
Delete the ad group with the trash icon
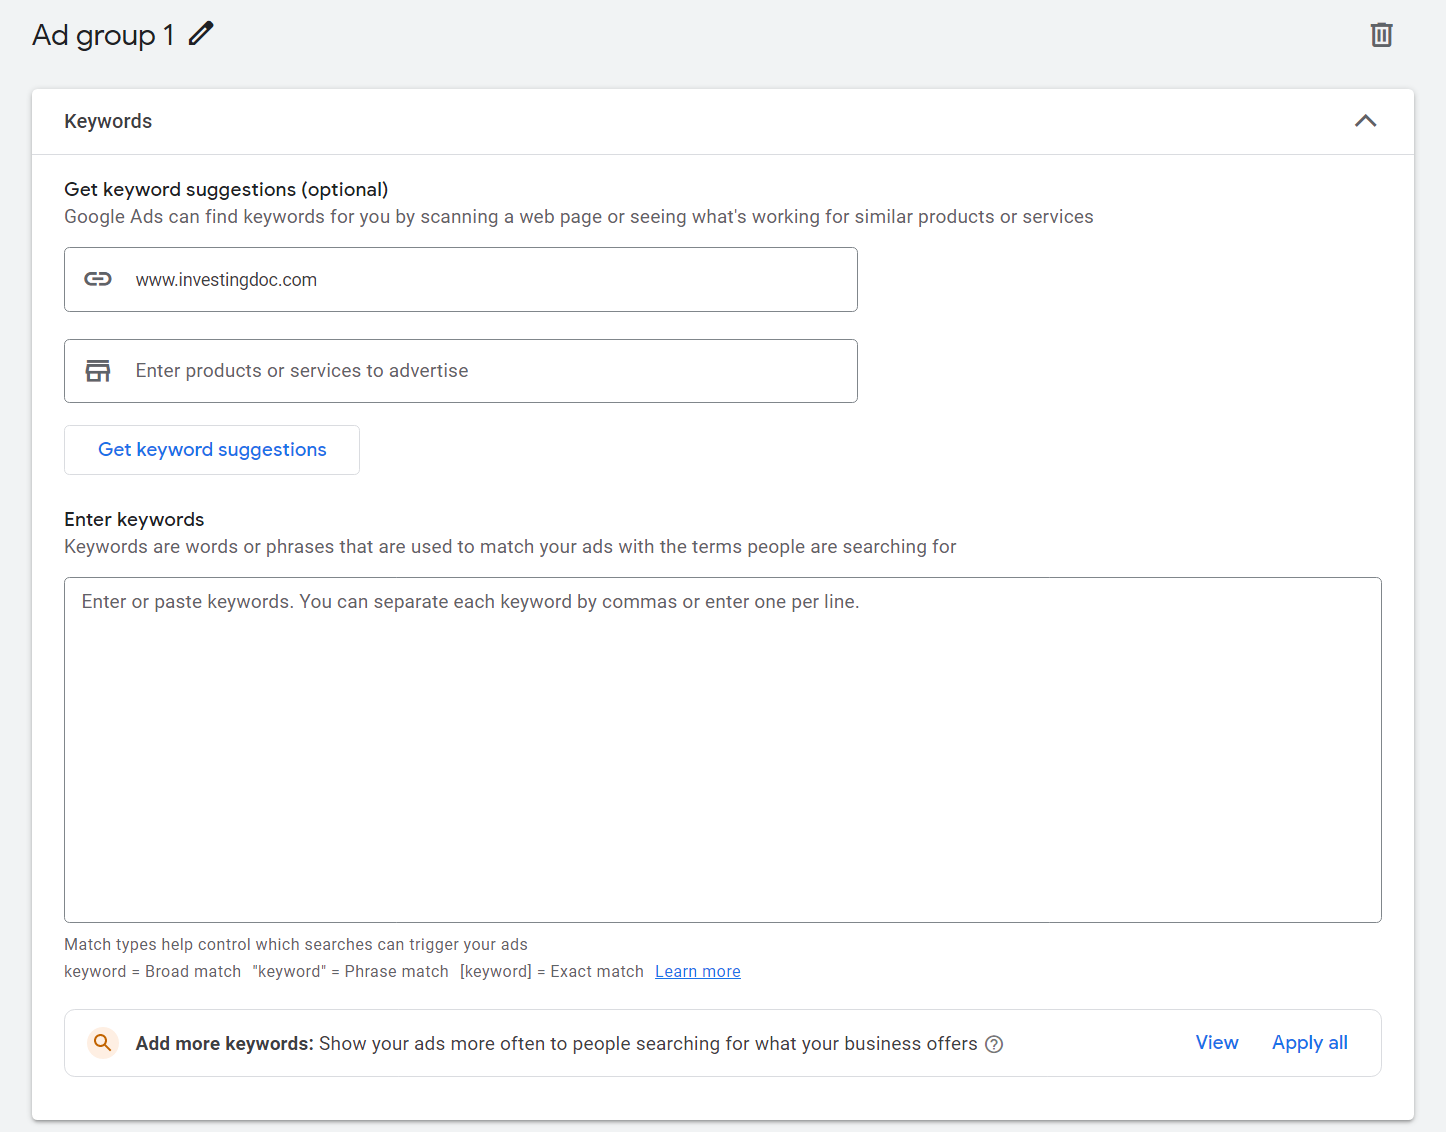(x=1381, y=35)
